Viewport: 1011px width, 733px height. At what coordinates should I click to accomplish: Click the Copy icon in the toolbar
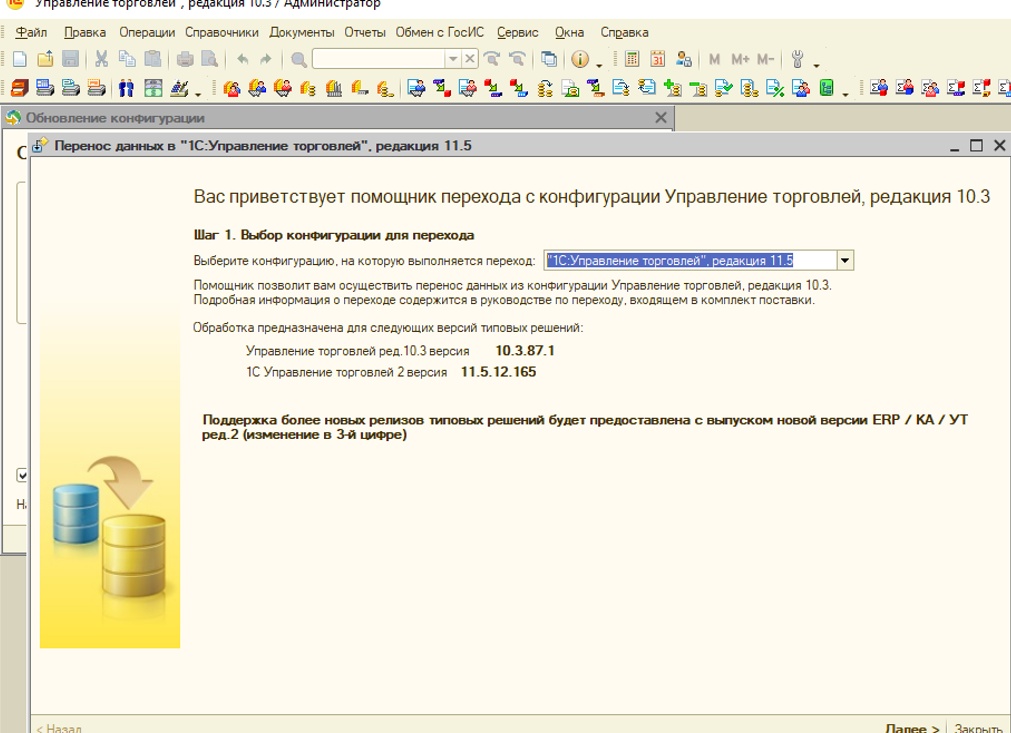127,59
